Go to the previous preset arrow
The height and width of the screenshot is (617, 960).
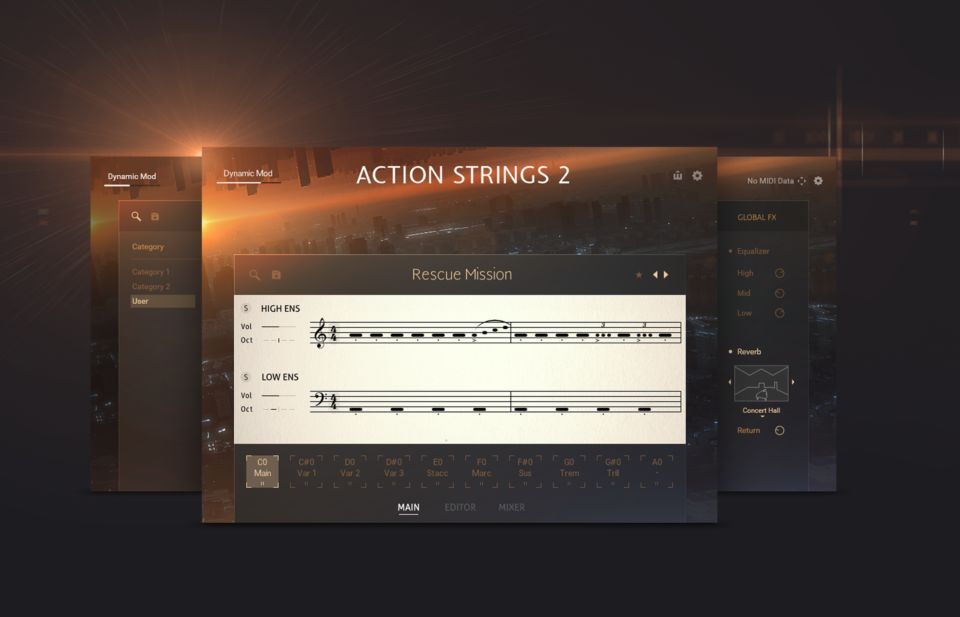[655, 275]
